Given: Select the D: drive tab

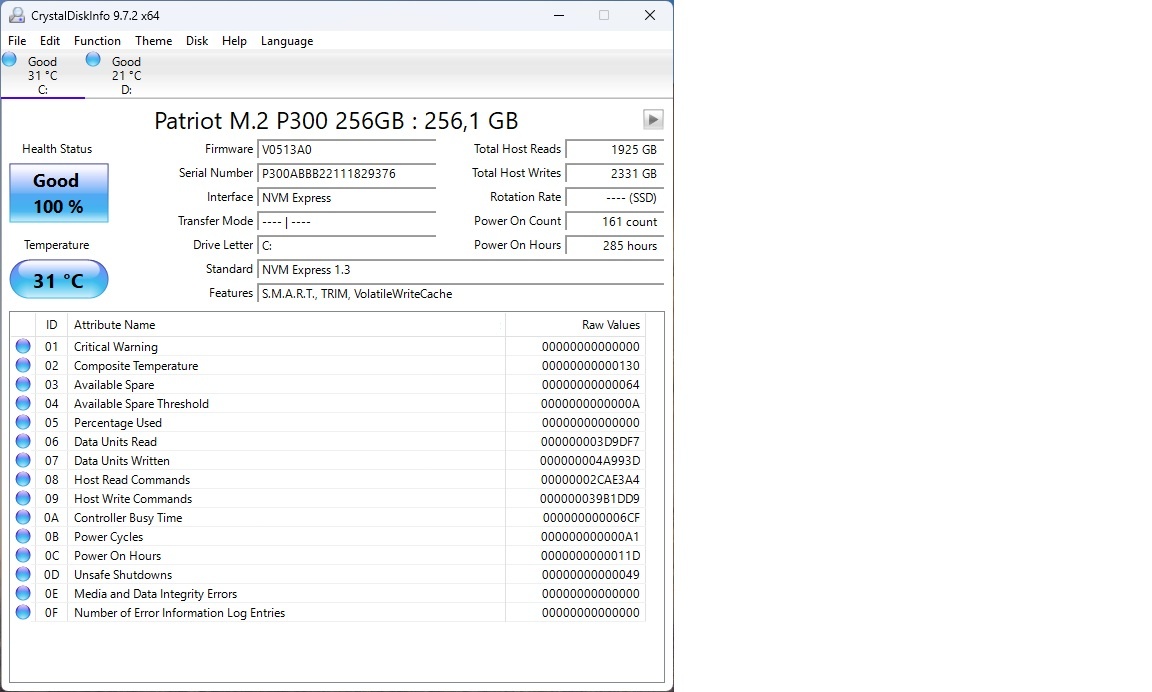Looking at the screenshot, I should [x=125, y=75].
